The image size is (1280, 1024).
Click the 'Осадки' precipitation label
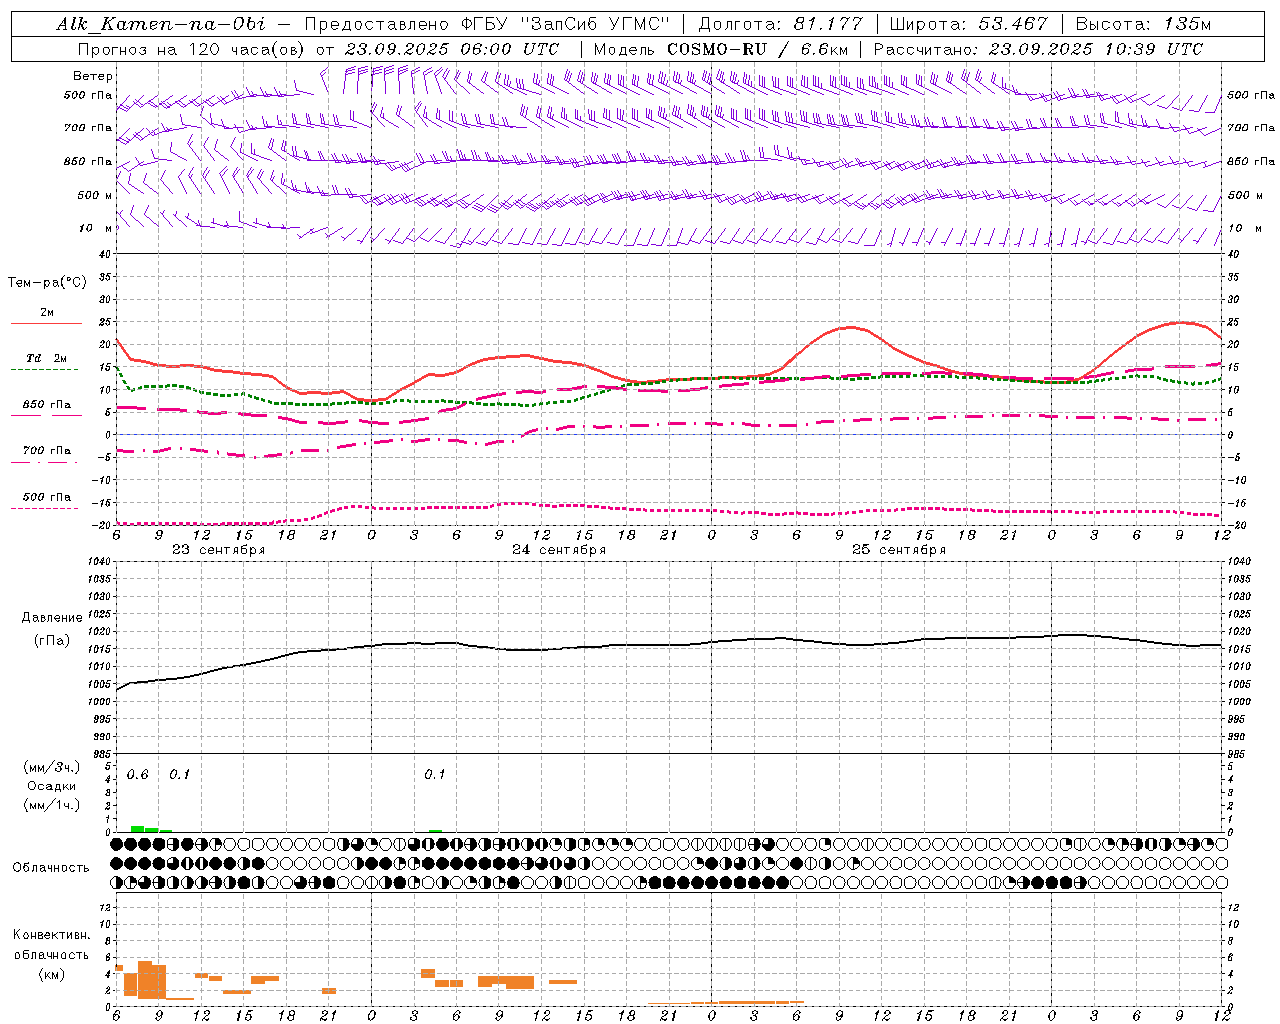coord(51,786)
